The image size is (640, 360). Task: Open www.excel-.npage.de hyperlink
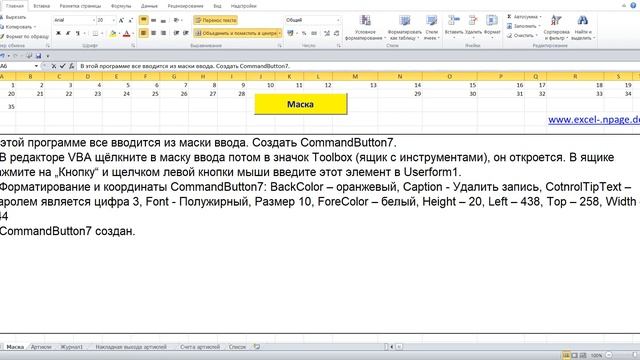click(x=594, y=120)
